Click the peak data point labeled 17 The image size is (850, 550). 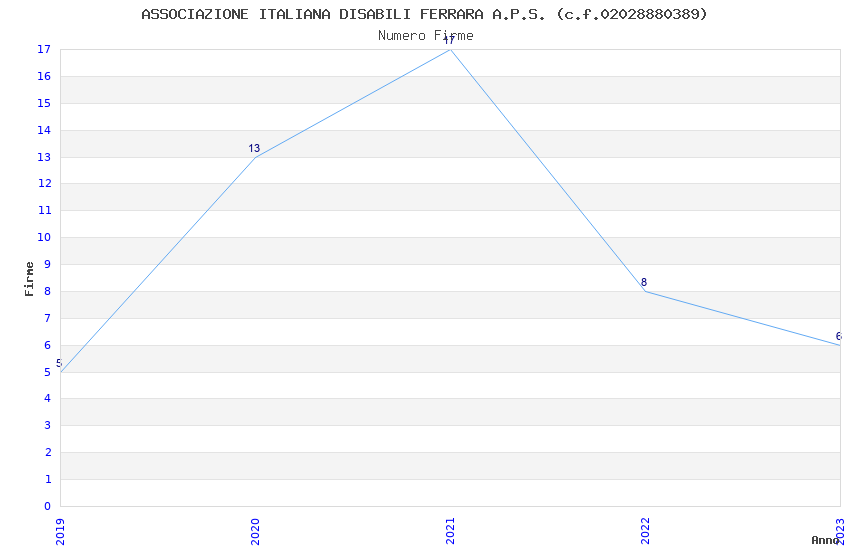tap(450, 49)
